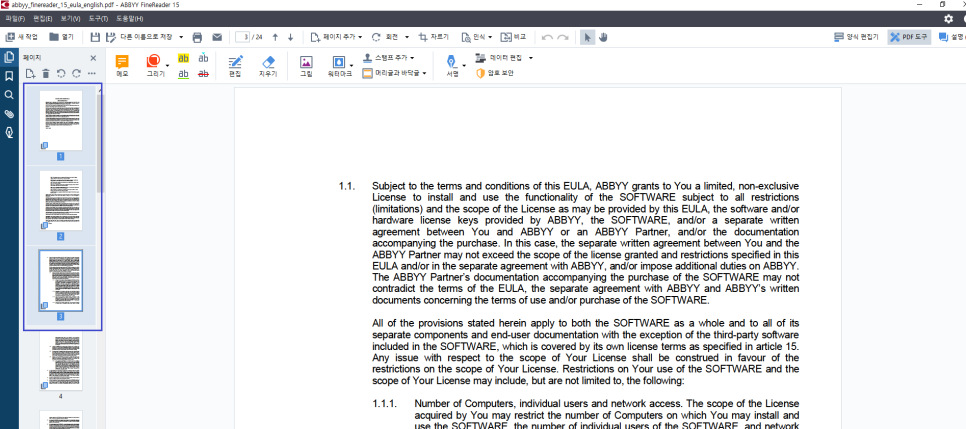Open the Attachments paperclip panel
This screenshot has width=966, height=429.
9,114
